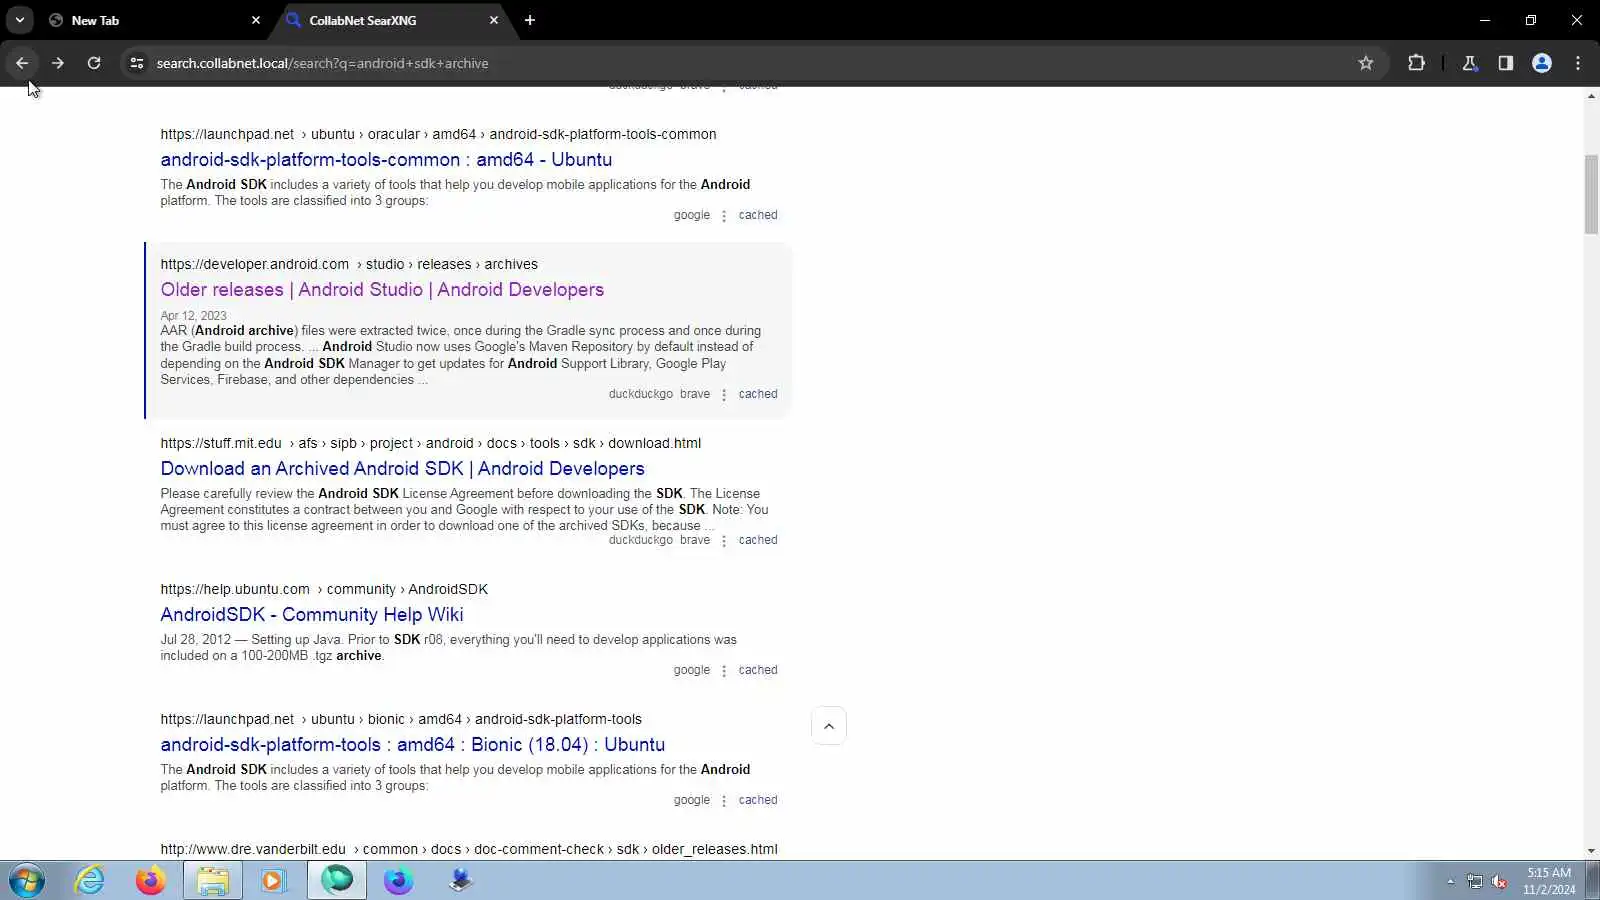Jump to top with the up-chevron button

829,726
